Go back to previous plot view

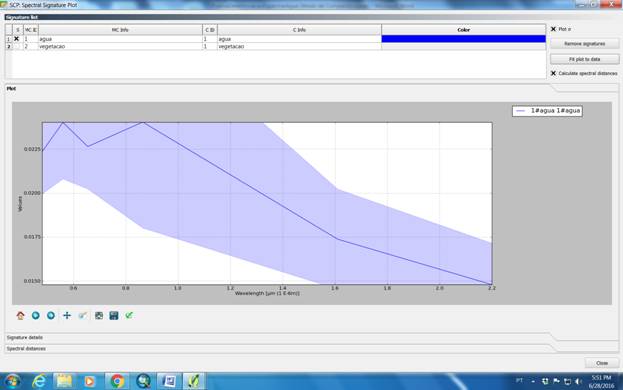[36, 316]
